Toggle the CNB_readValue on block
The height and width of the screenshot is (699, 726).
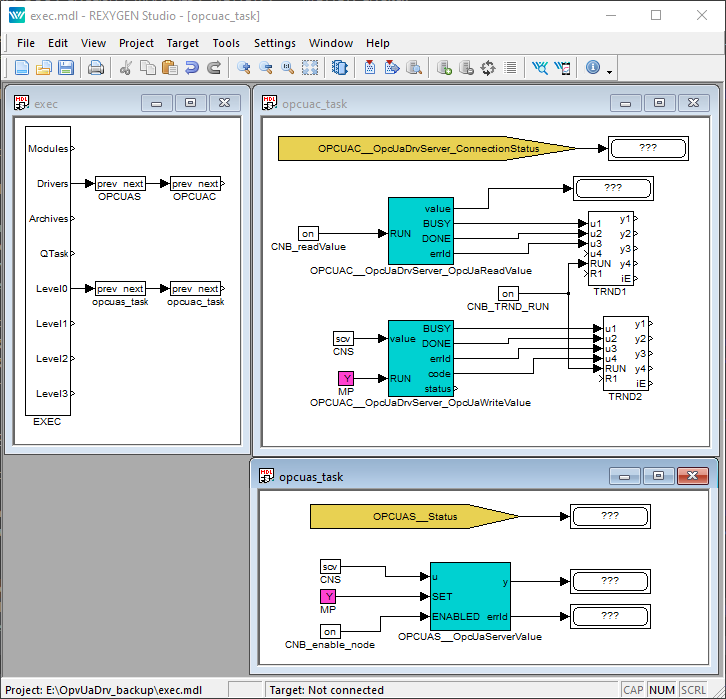[309, 233]
